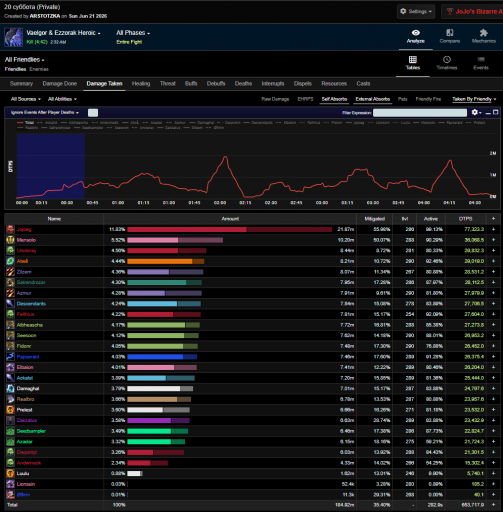Click the Realbro row class icon
The width and height of the screenshot is (503, 512).
[x=10, y=399]
